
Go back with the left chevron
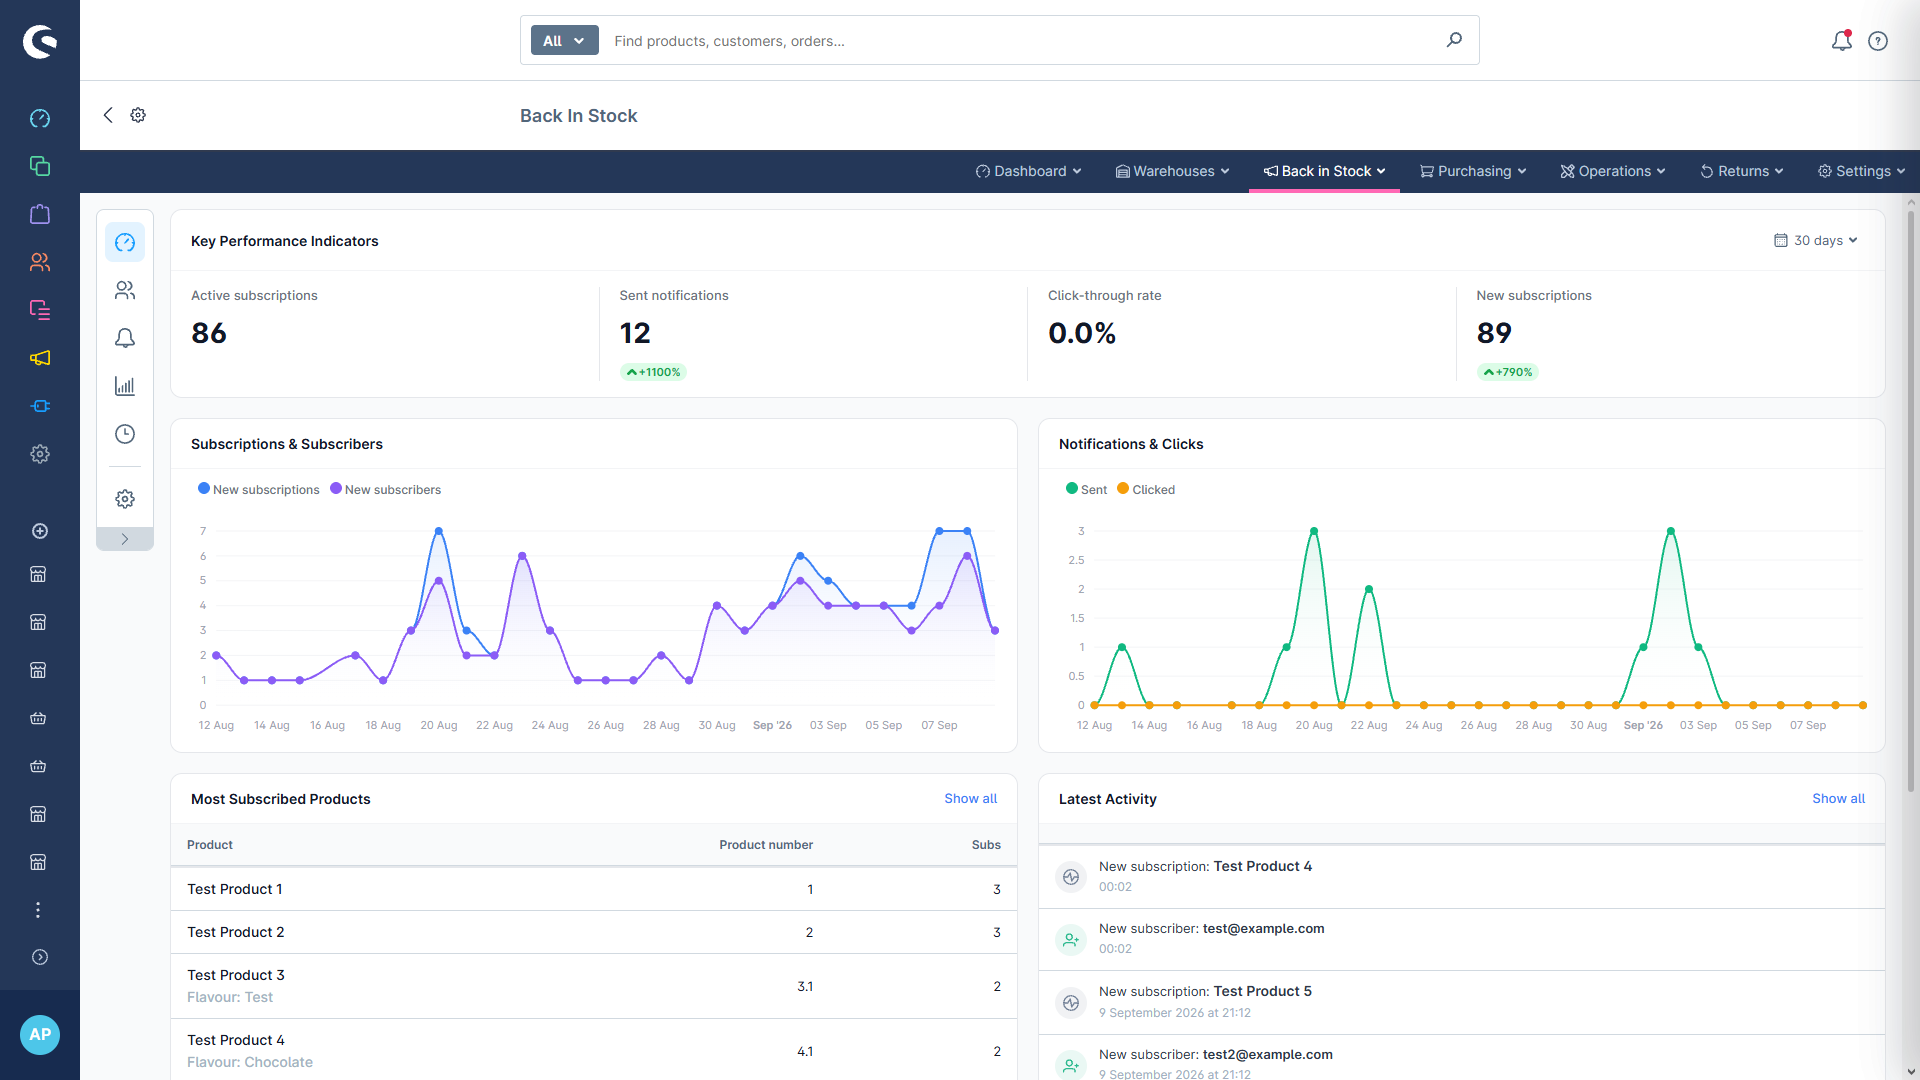click(x=108, y=115)
